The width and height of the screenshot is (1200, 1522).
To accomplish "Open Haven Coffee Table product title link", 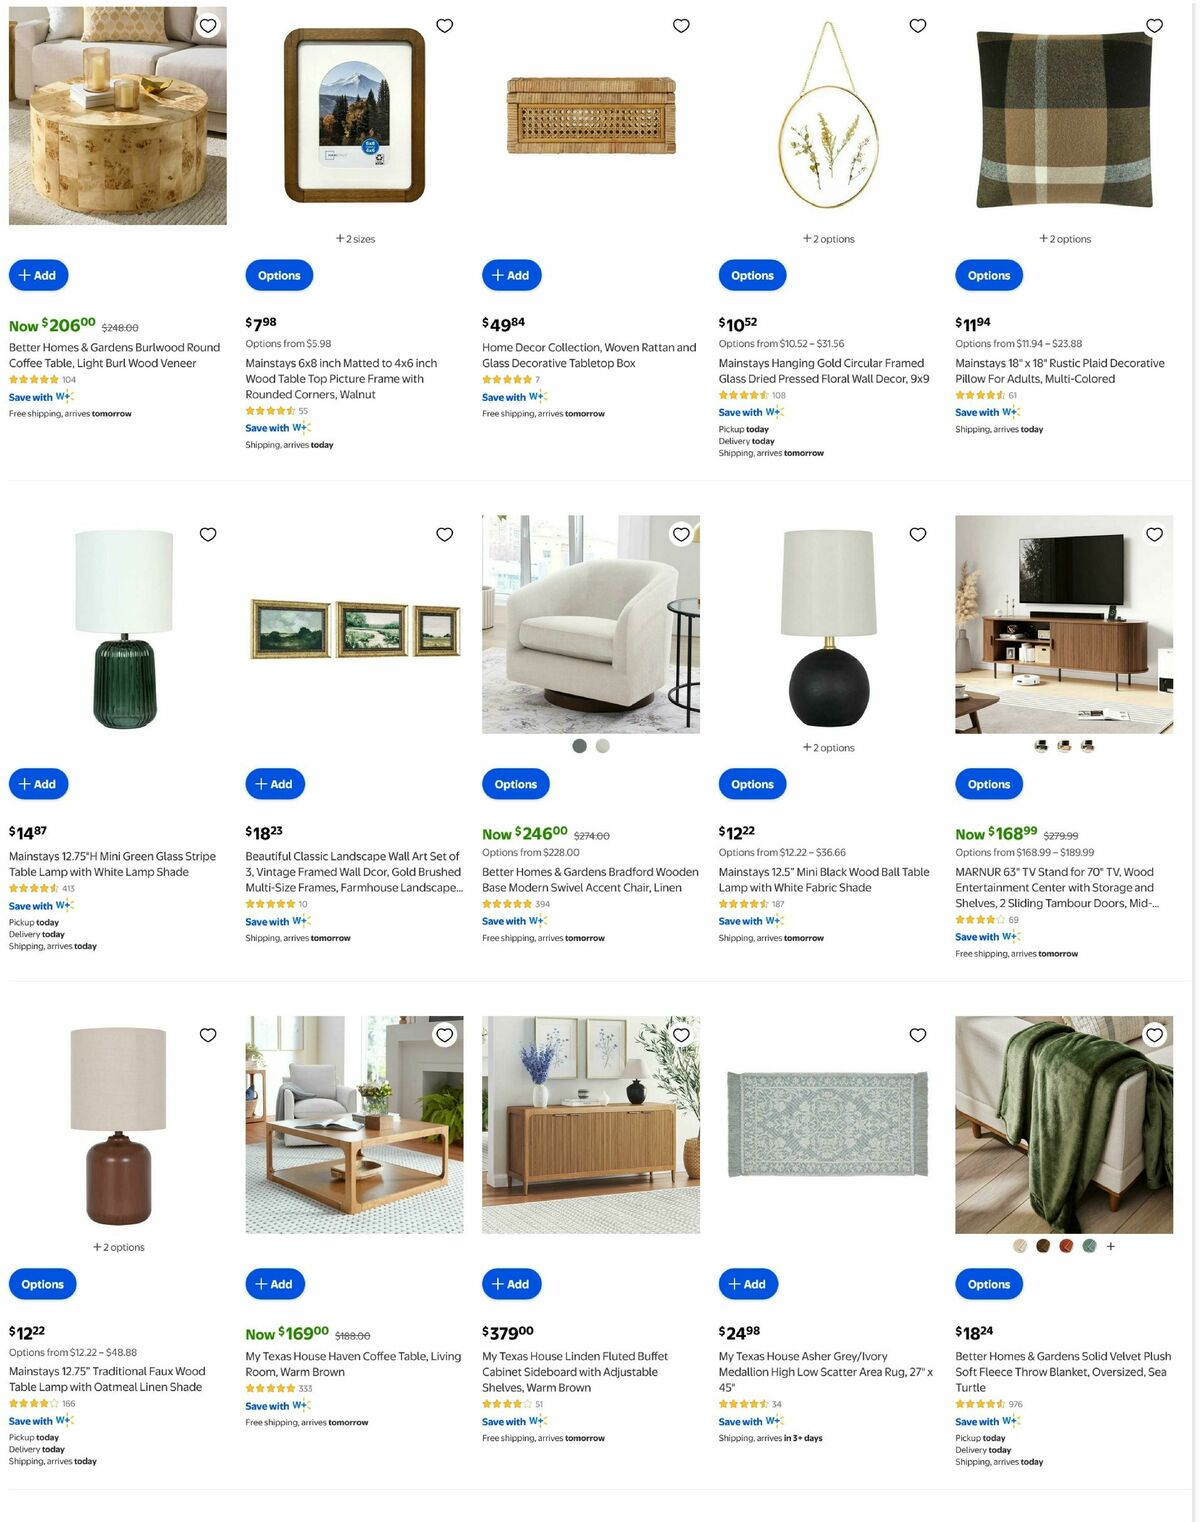I will (x=353, y=1364).
